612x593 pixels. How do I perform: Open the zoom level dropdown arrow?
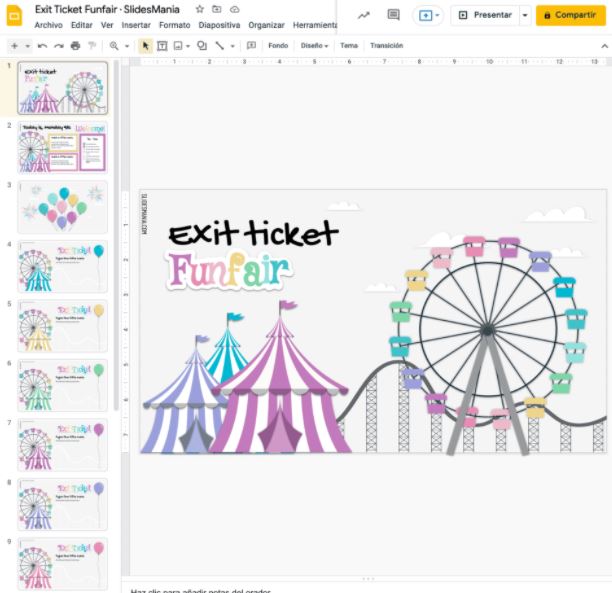127,46
